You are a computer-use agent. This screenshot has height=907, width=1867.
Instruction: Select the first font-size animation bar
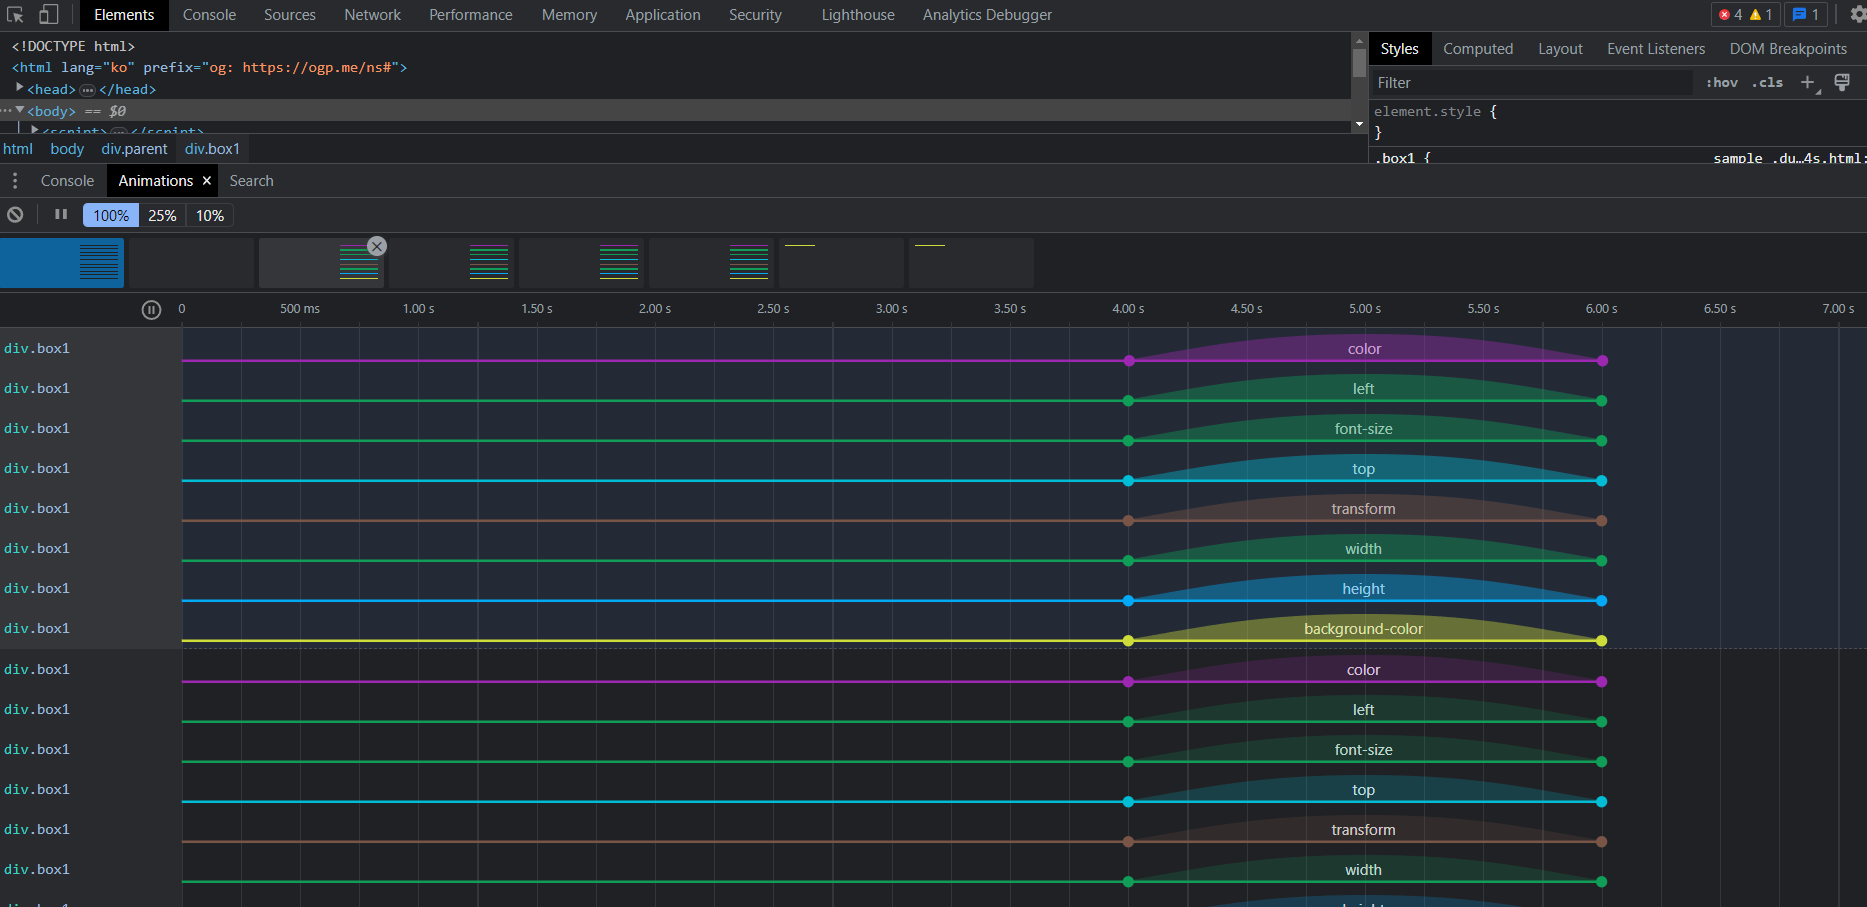coord(1364,429)
